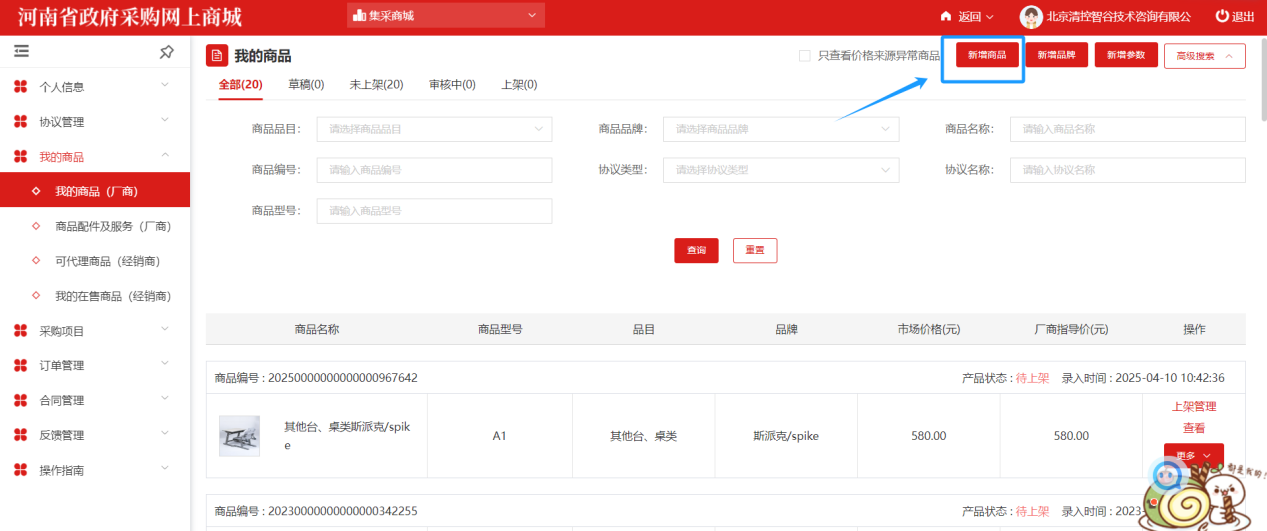Expand the 反馈管理 sidebar menu
The image size is (1267, 531).
pos(95,435)
